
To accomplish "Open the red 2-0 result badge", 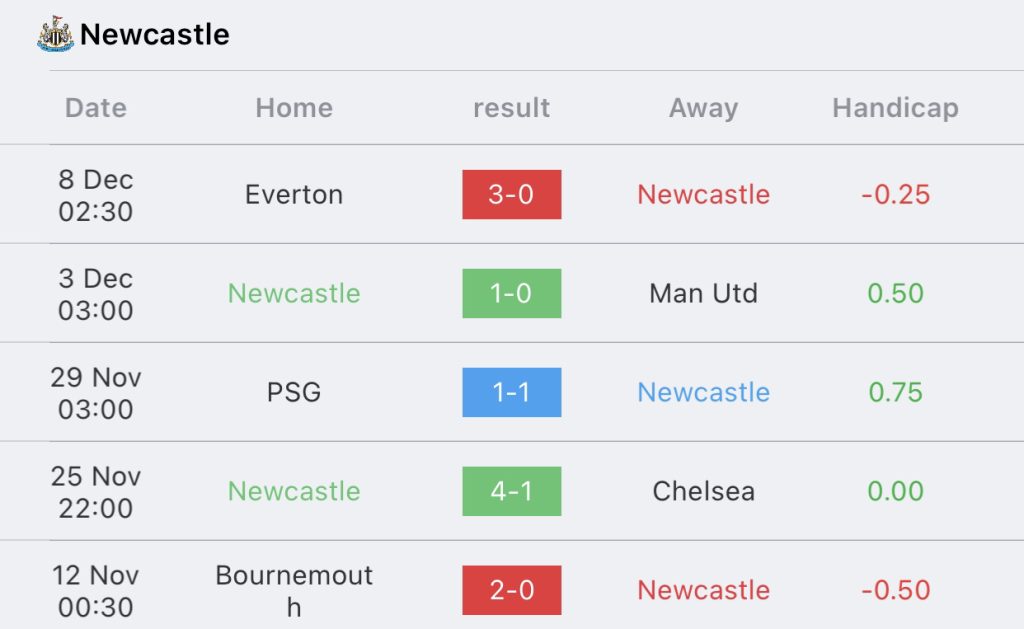I will point(511,590).
